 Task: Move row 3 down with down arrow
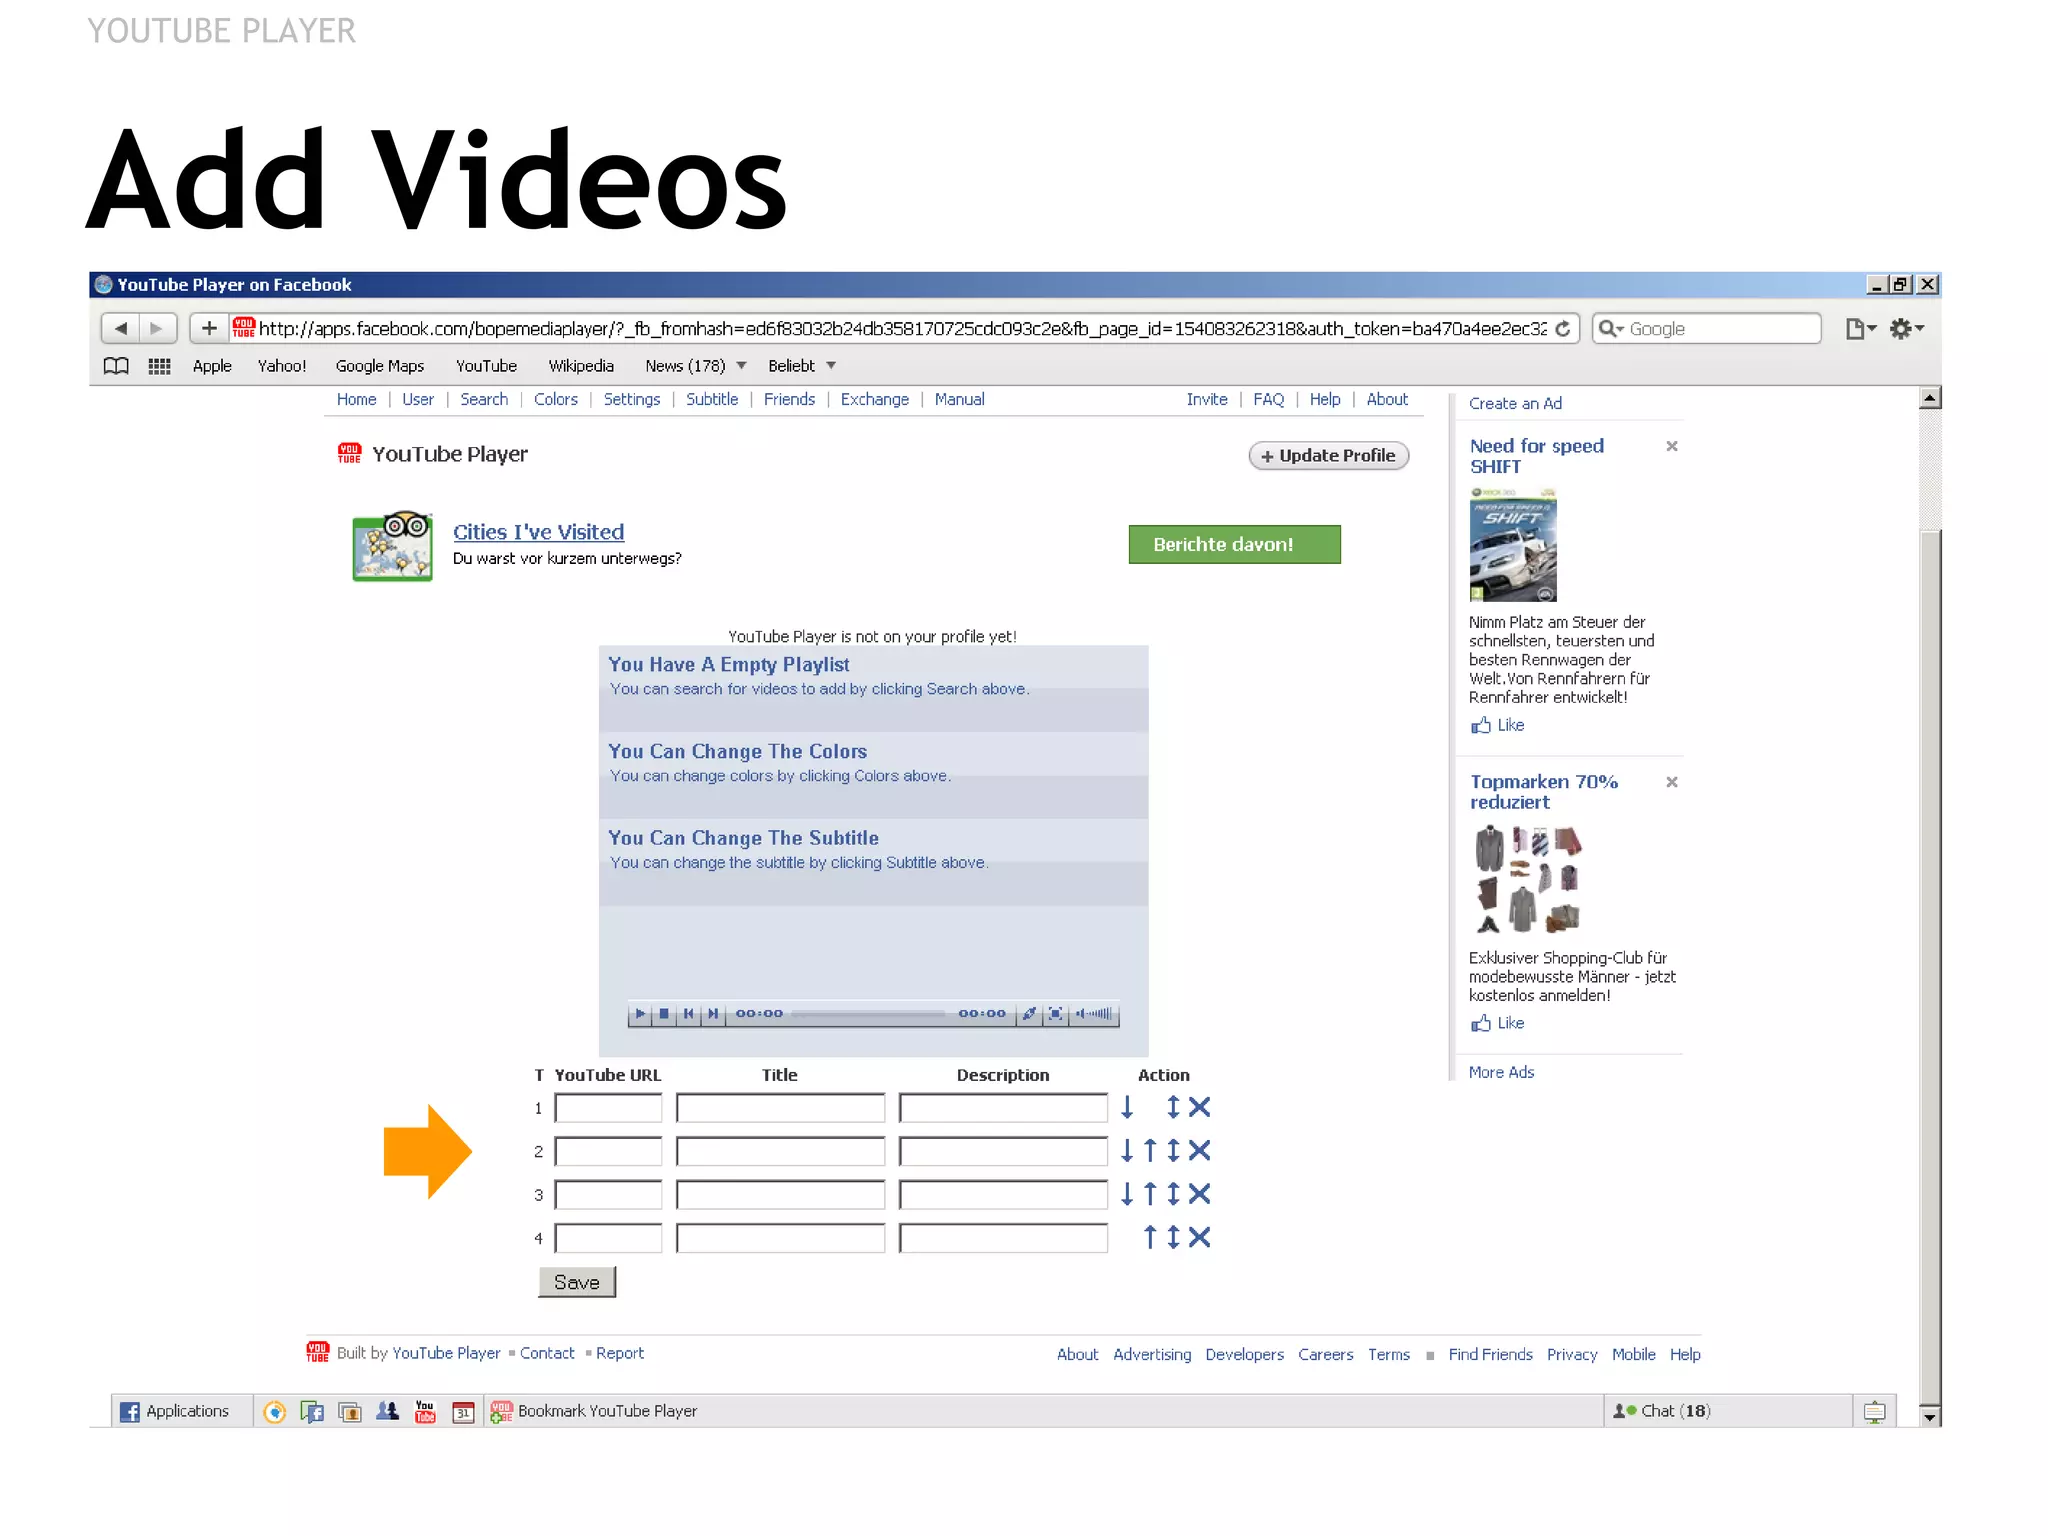click(x=1127, y=1194)
